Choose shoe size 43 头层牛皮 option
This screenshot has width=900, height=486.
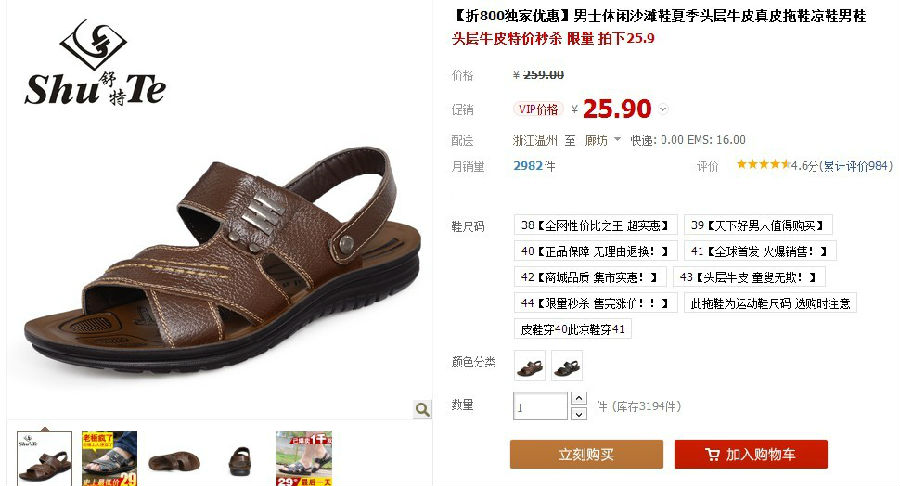[748, 277]
